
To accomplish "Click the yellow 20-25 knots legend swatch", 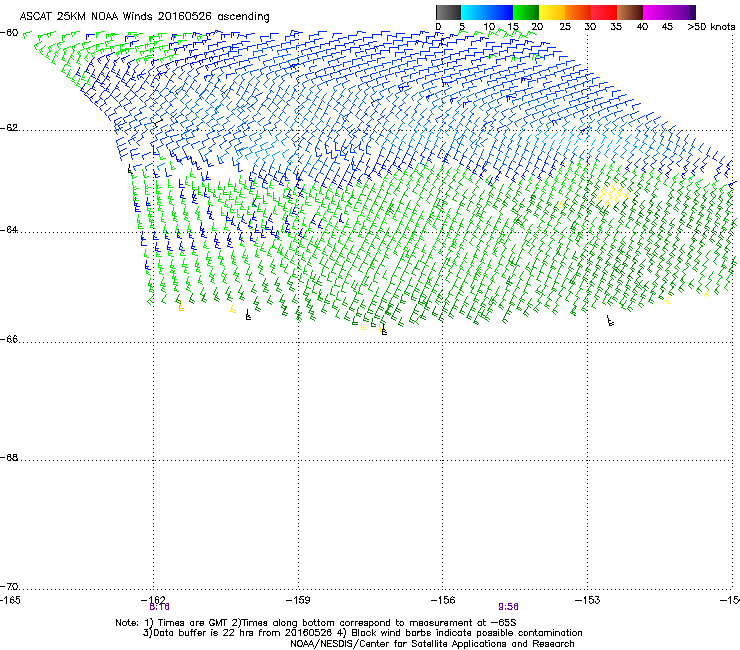I will [x=552, y=12].
